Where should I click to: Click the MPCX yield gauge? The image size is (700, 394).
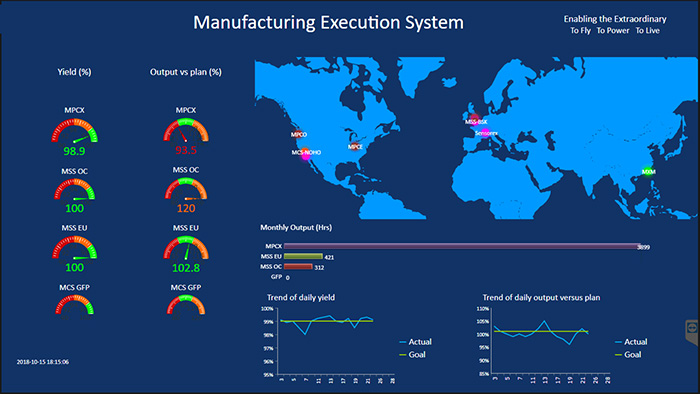[x=75, y=132]
